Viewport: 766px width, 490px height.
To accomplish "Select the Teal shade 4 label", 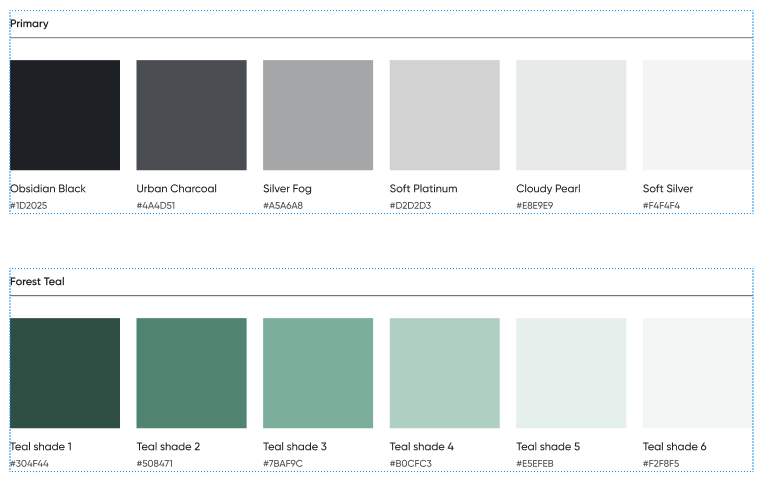I will pyautogui.click(x=422, y=447).
